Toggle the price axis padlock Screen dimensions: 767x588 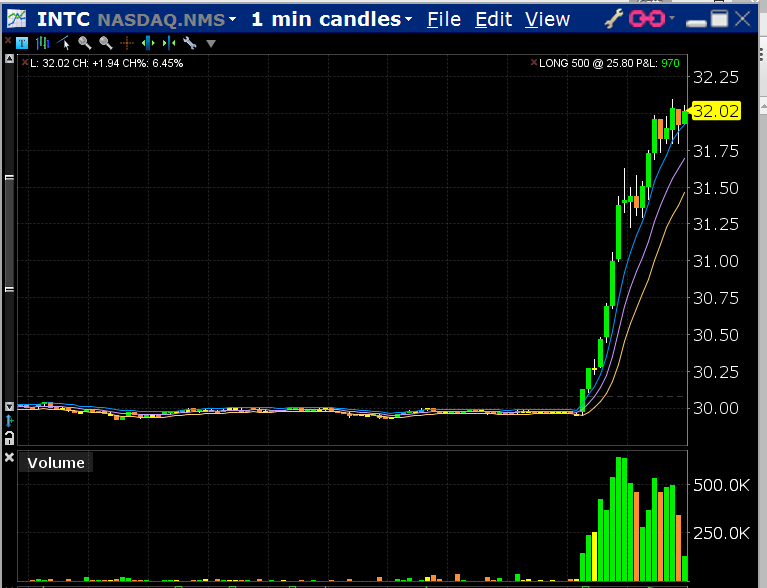coord(10,438)
